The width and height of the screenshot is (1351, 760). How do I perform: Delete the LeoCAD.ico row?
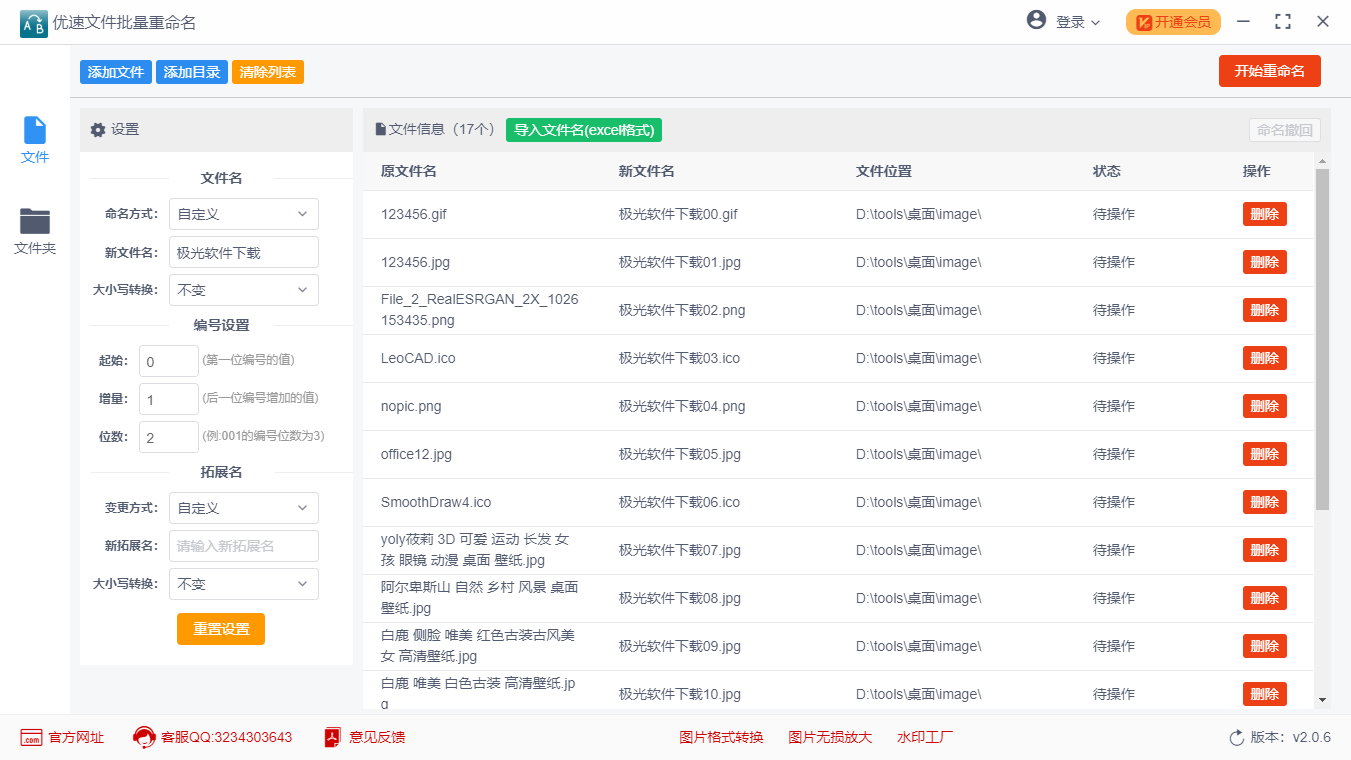click(x=1265, y=358)
